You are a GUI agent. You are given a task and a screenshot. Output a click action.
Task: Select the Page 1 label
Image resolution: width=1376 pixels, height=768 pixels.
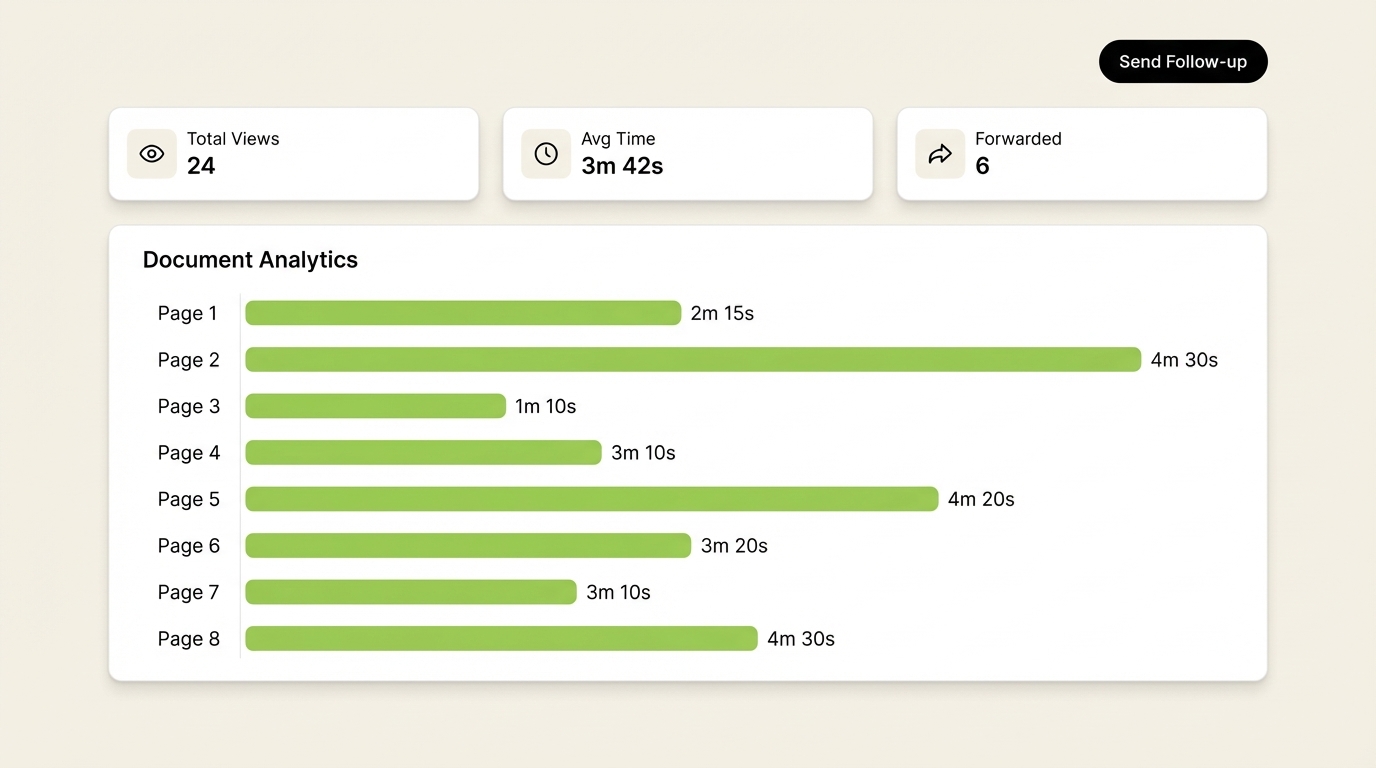(x=187, y=313)
